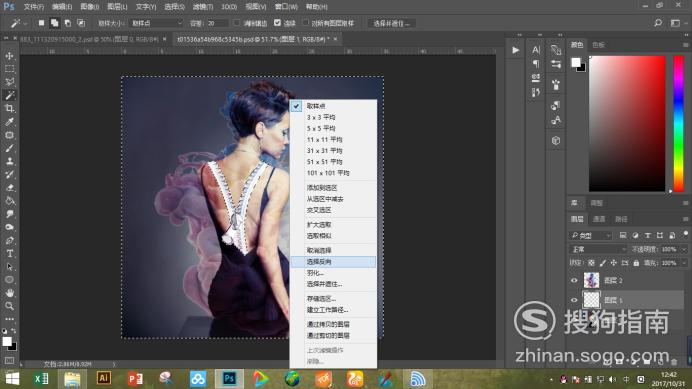Image resolution: width=692 pixels, height=389 pixels.
Task: Toggle the 对所有图层取样 checkbox
Action: [305, 23]
